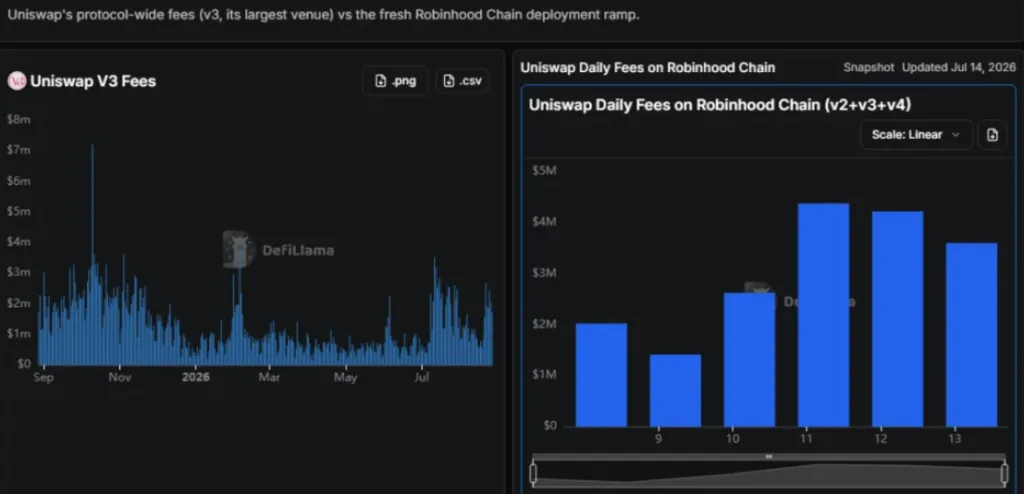The height and width of the screenshot is (494, 1024).
Task: Click the Uniswap logo next to V3 Fees
Action: point(17,81)
